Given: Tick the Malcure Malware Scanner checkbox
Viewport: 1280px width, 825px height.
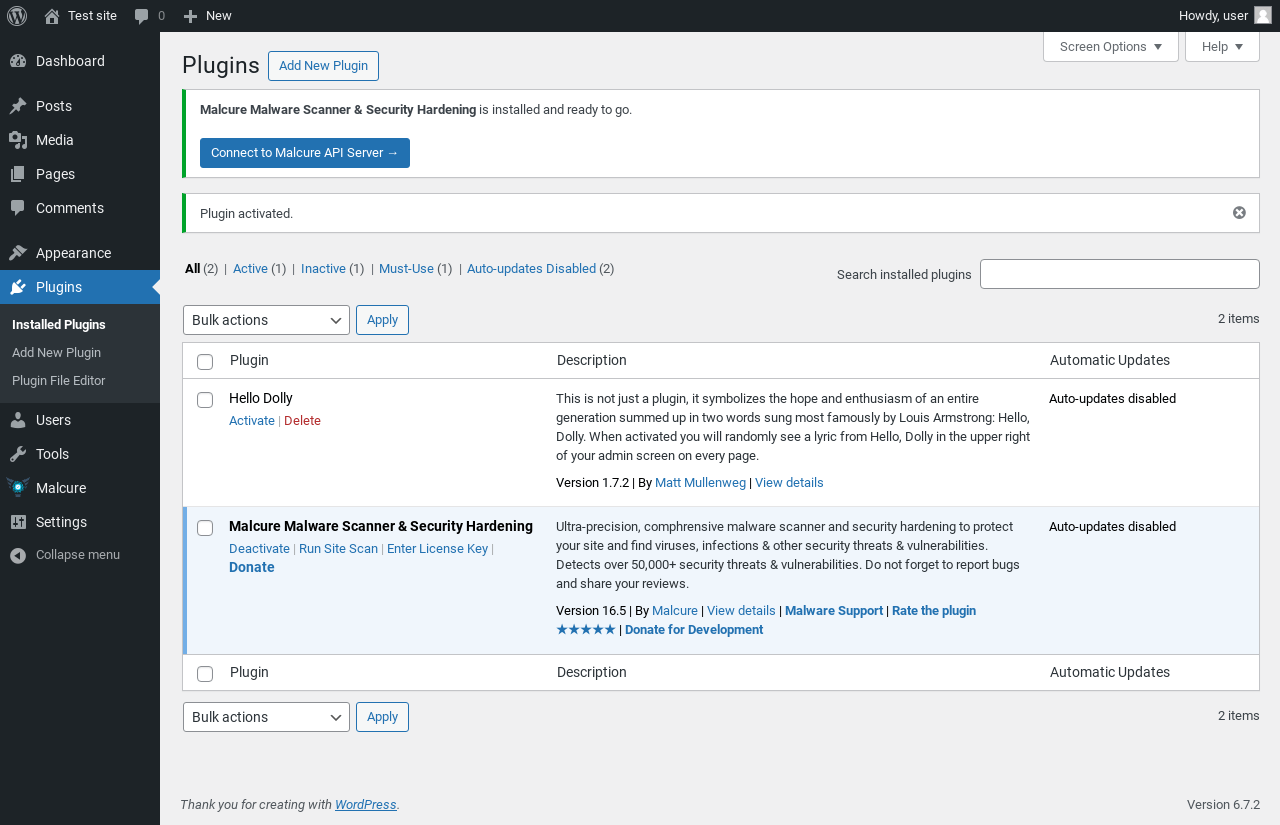Looking at the screenshot, I should 205,528.
